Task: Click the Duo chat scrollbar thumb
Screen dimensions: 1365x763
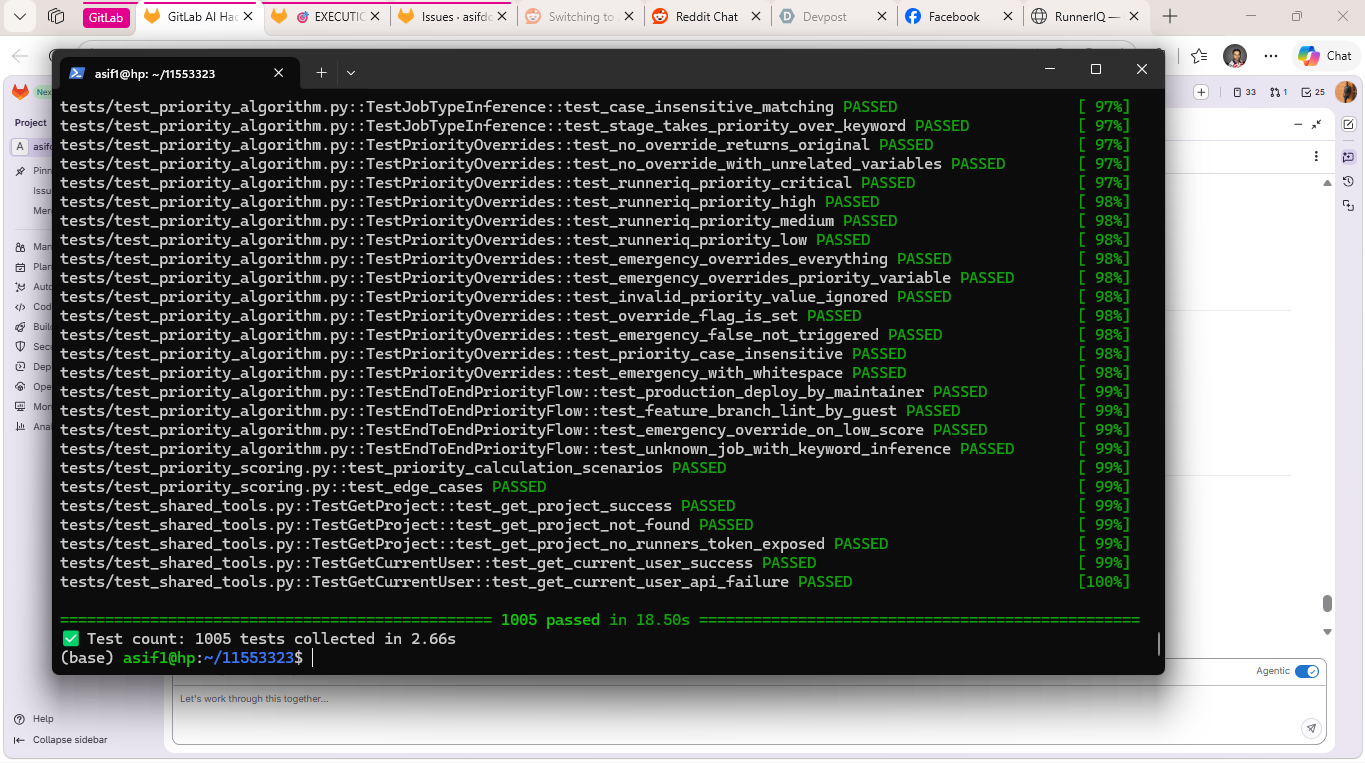Action: pyautogui.click(x=1328, y=603)
